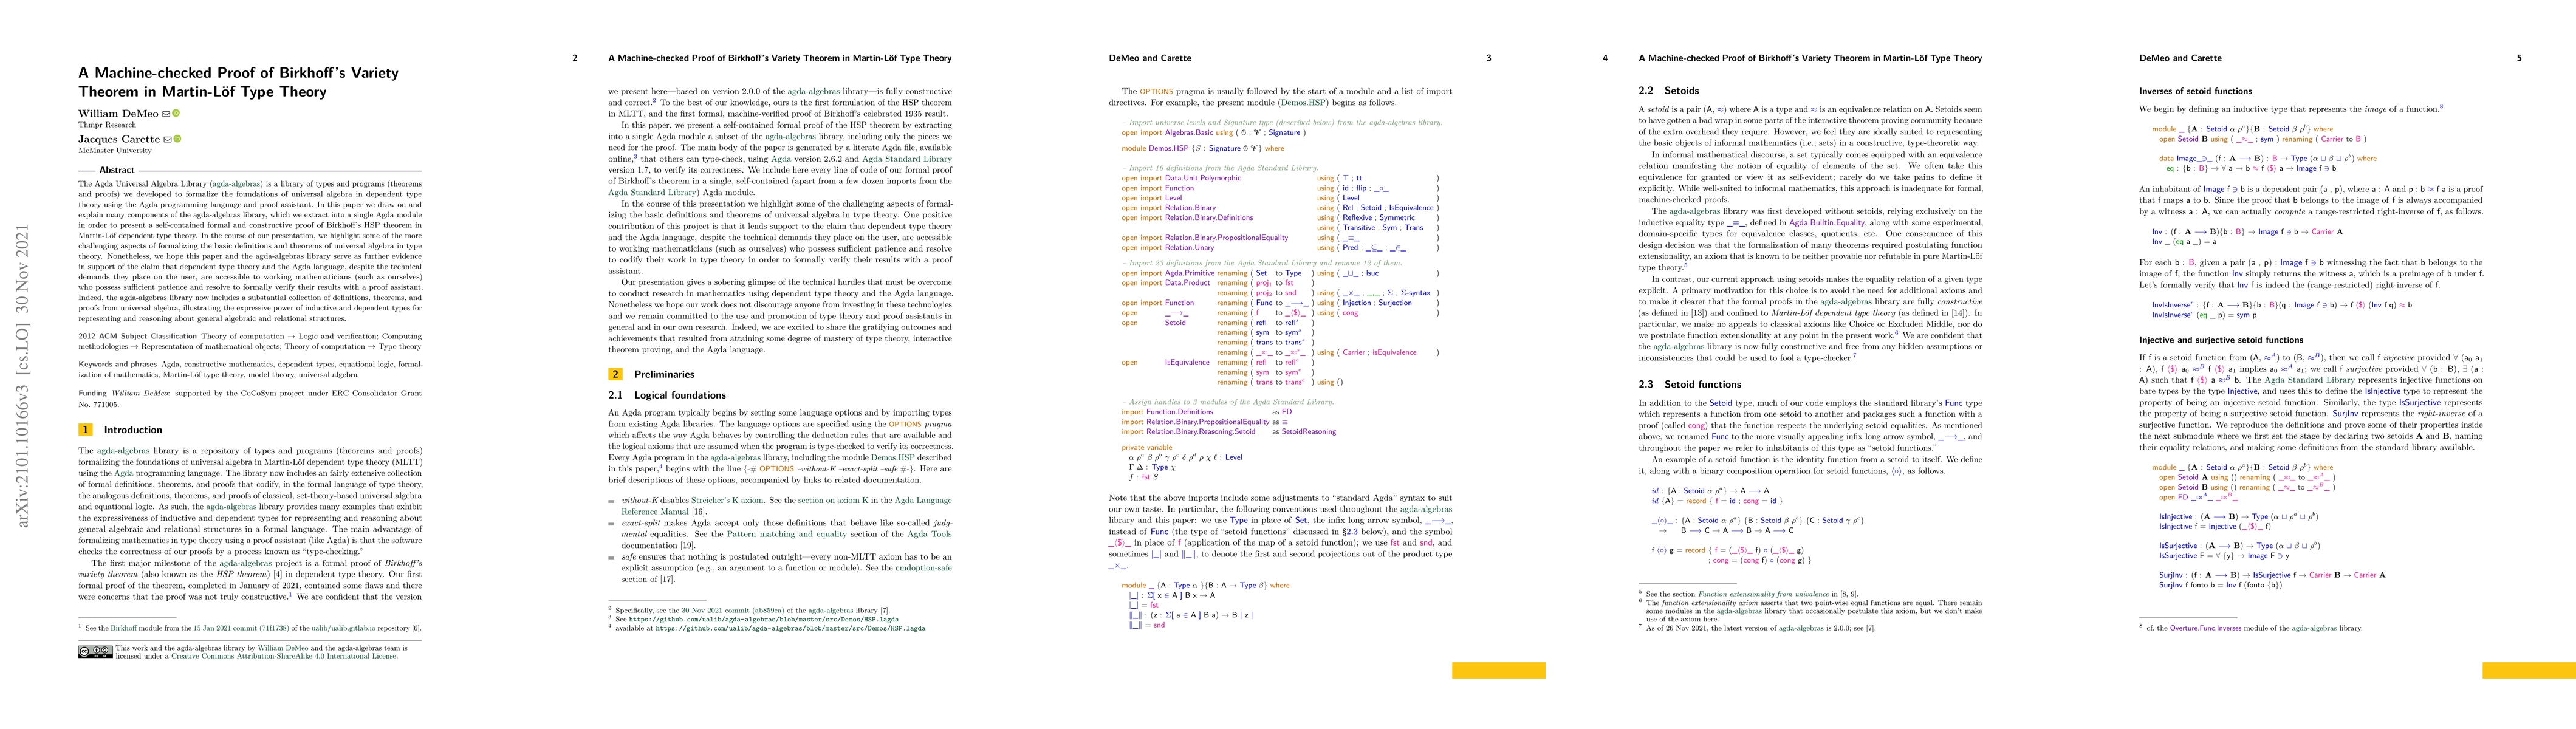Open the cmdoption-safe link
Image resolution: width=2576 pixels, height=729 pixels.
(x=923, y=568)
